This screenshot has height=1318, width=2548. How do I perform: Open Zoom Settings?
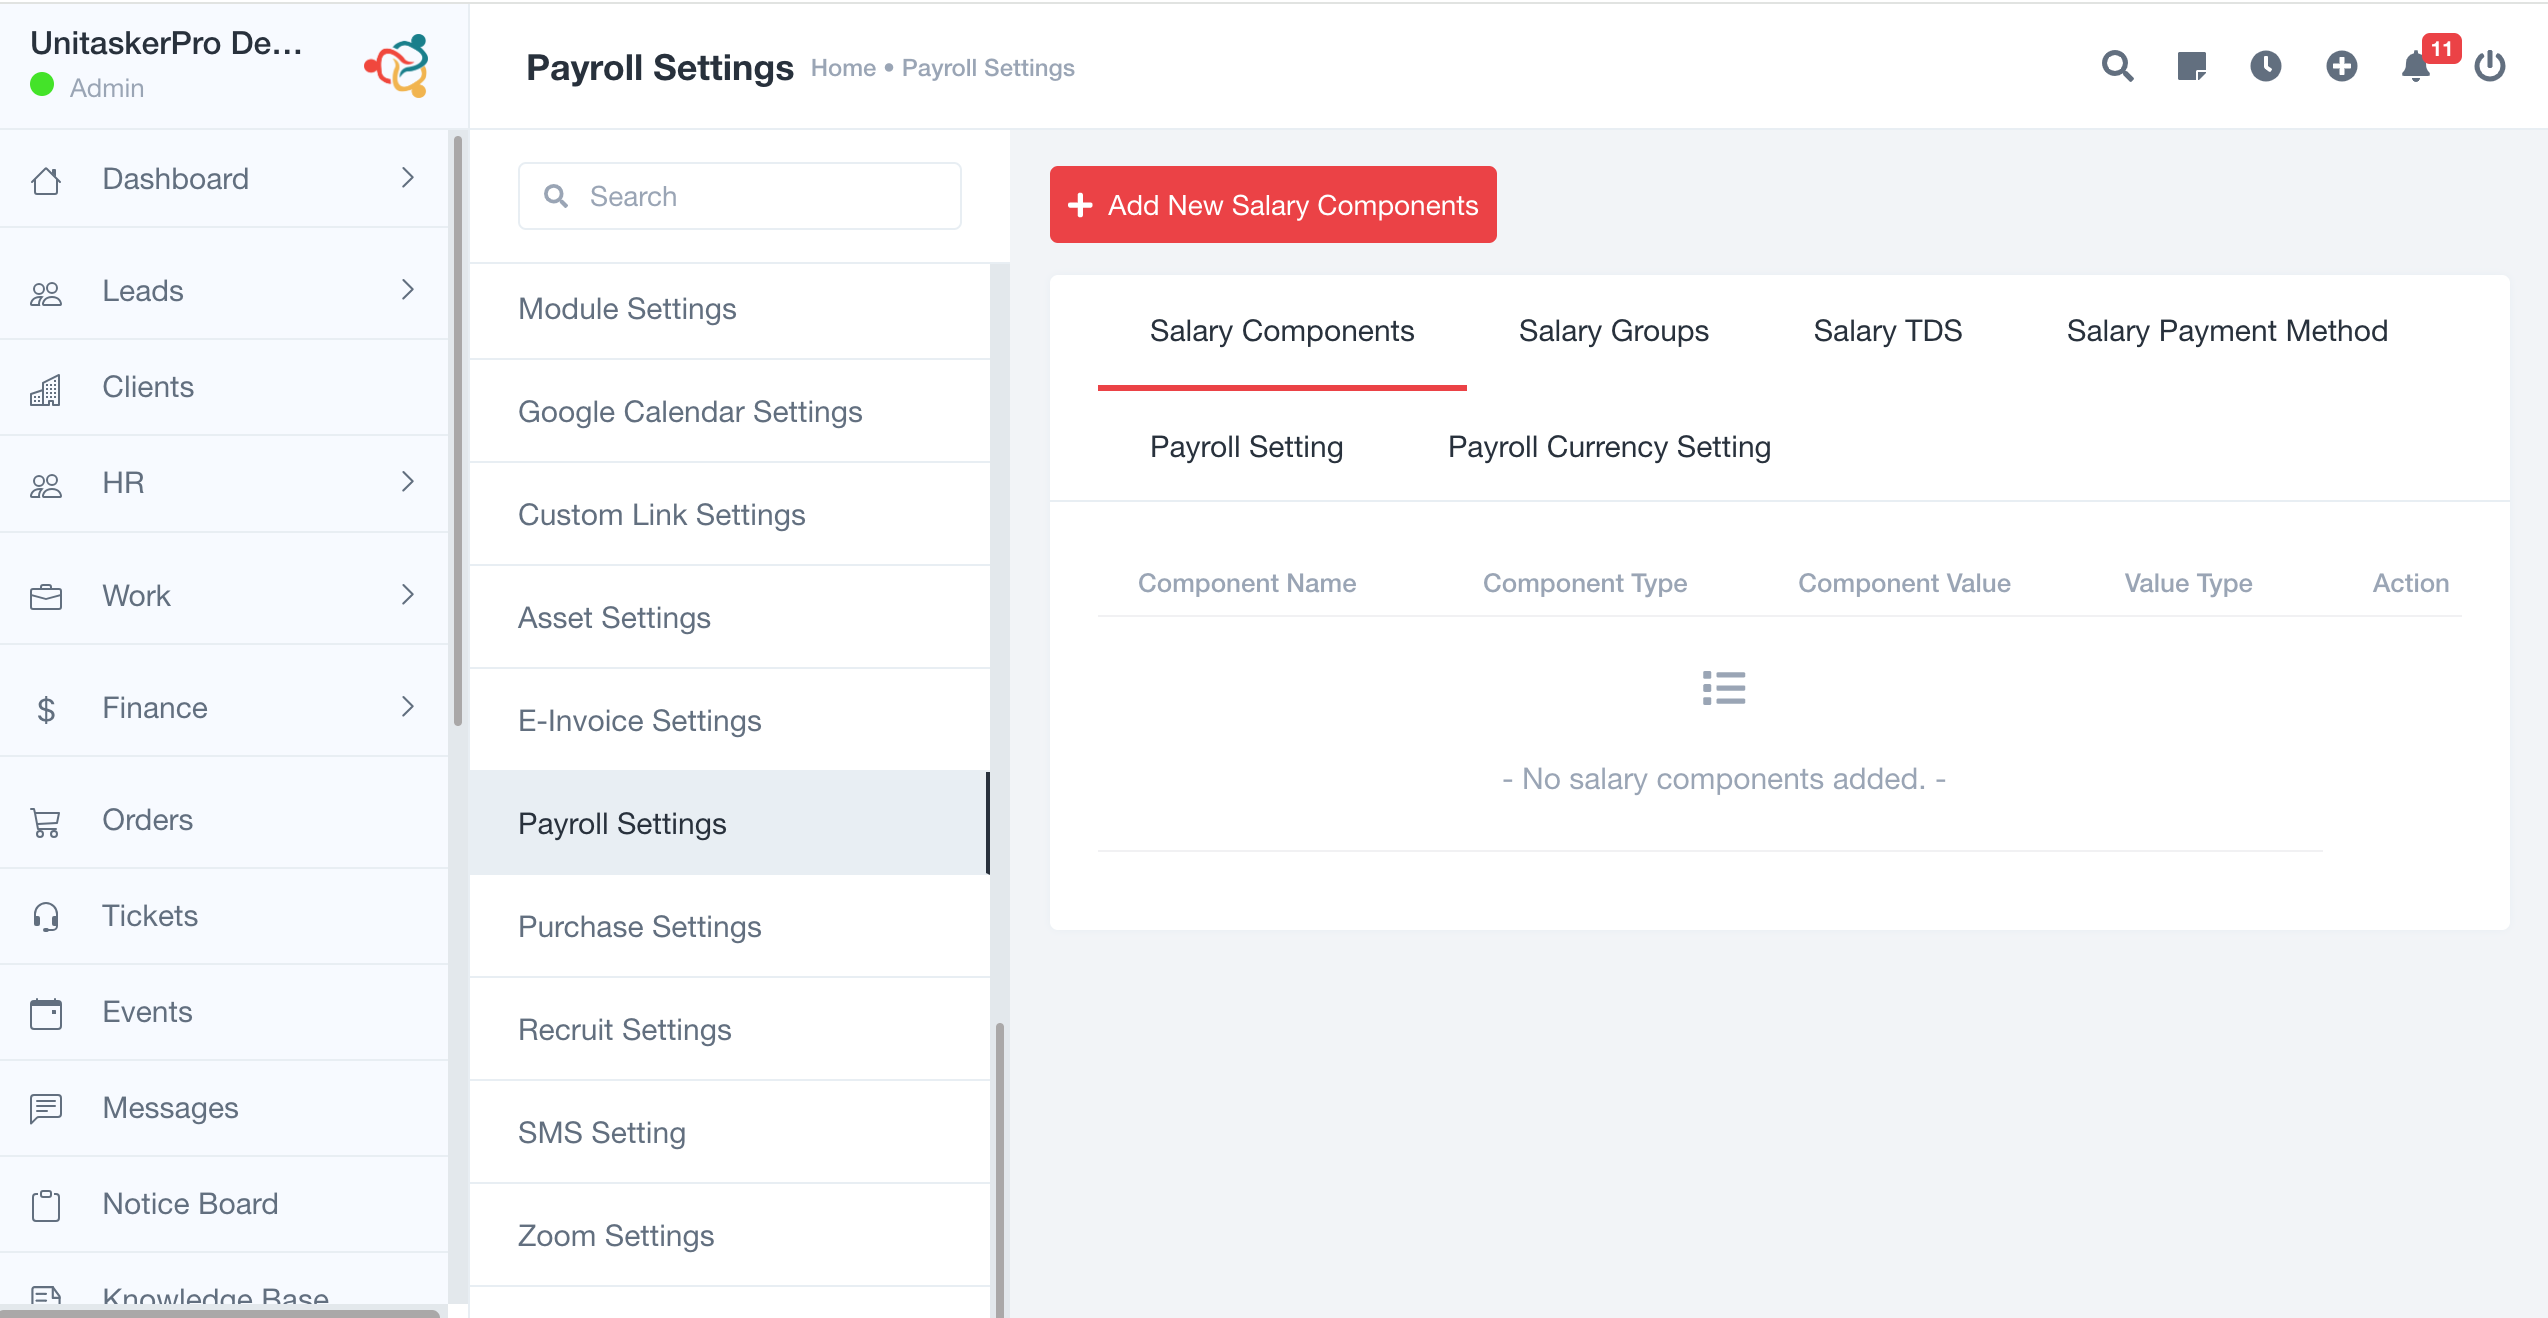729,1236
